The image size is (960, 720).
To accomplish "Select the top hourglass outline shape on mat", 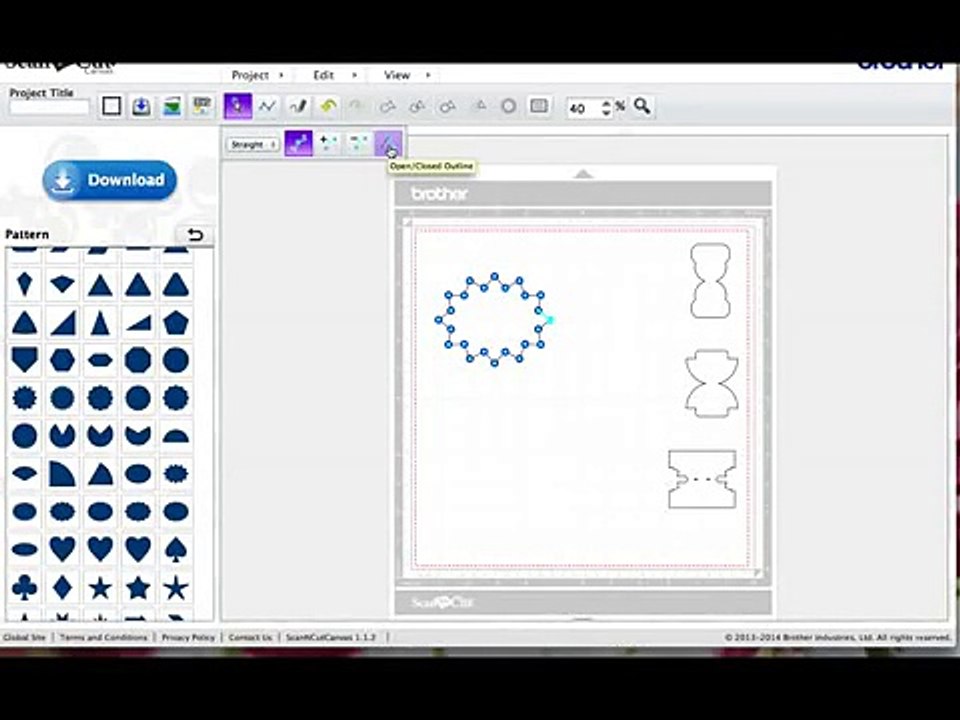I will [710, 280].
